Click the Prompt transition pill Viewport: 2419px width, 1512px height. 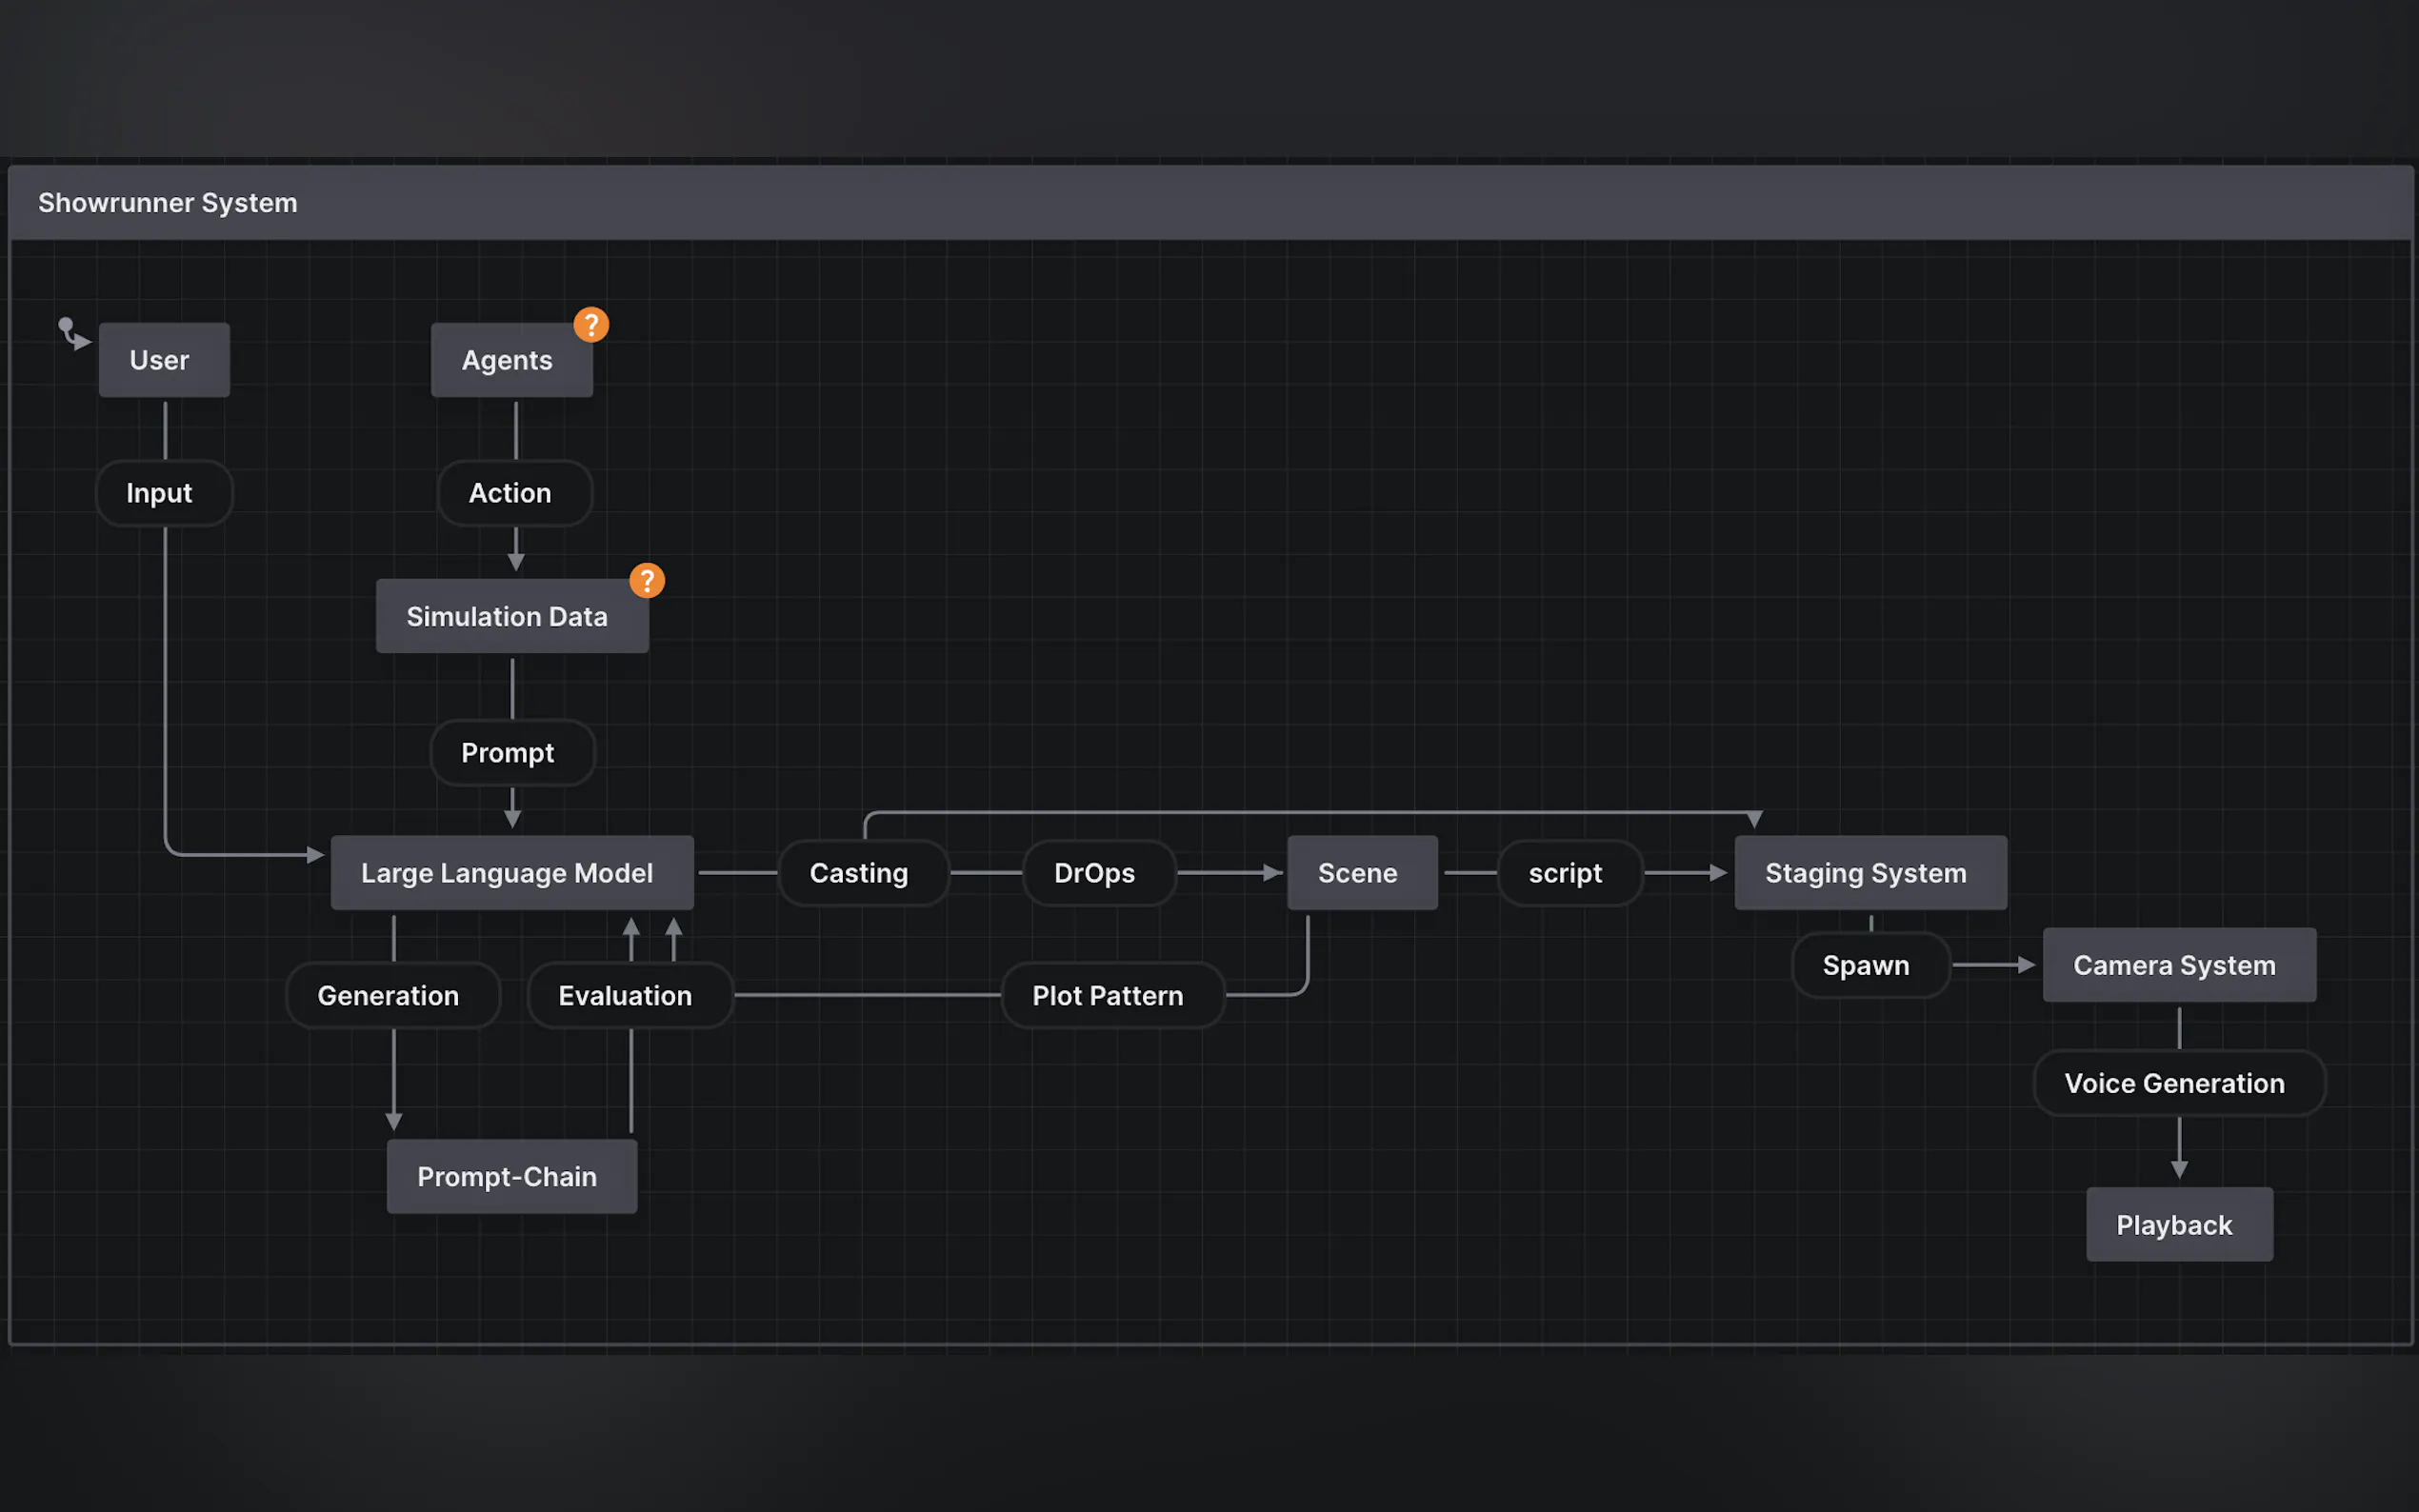coord(511,753)
